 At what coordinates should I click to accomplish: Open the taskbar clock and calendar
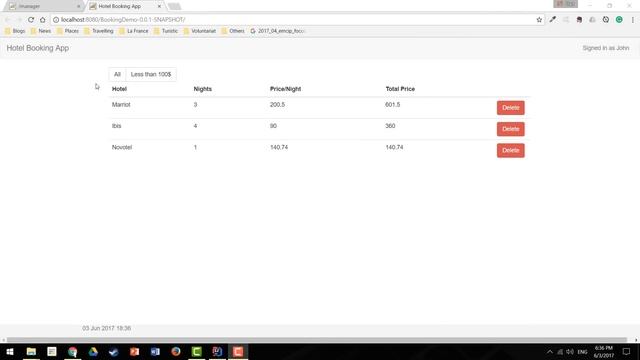pos(604,351)
